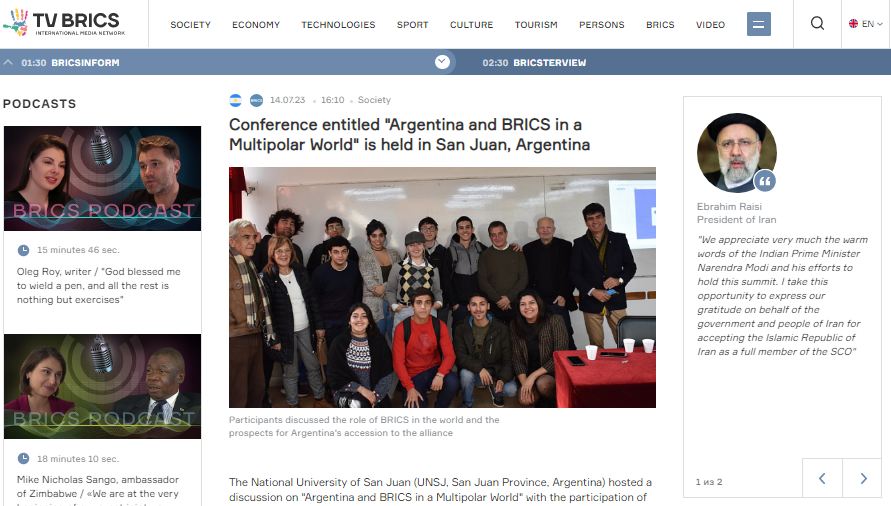Click the first BRICS Podcast thumbnail
Viewport: 891px width, 506px height.
(x=102, y=179)
